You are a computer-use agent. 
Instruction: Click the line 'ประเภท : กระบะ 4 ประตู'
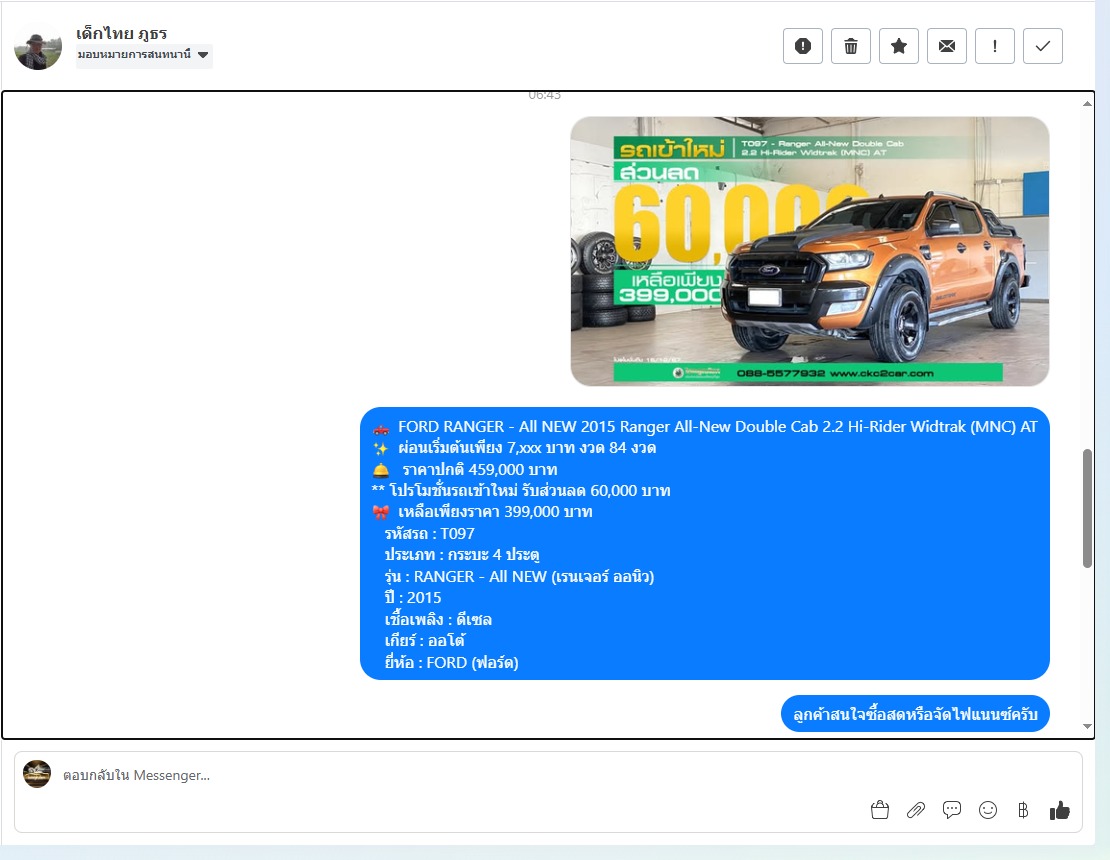coord(462,554)
